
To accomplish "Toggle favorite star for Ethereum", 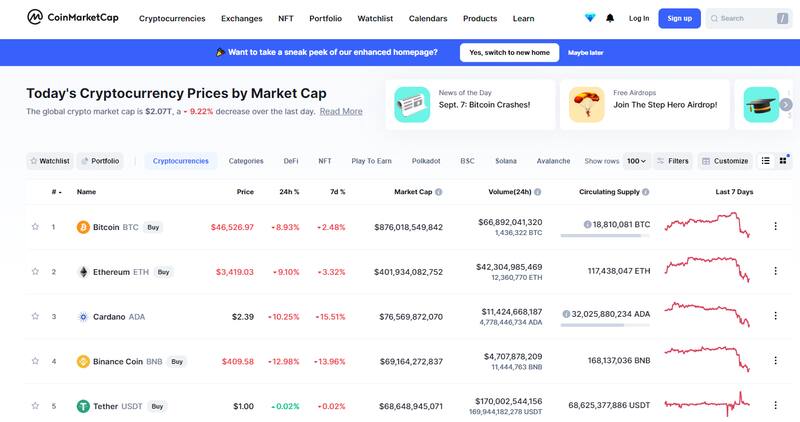I will (35, 271).
